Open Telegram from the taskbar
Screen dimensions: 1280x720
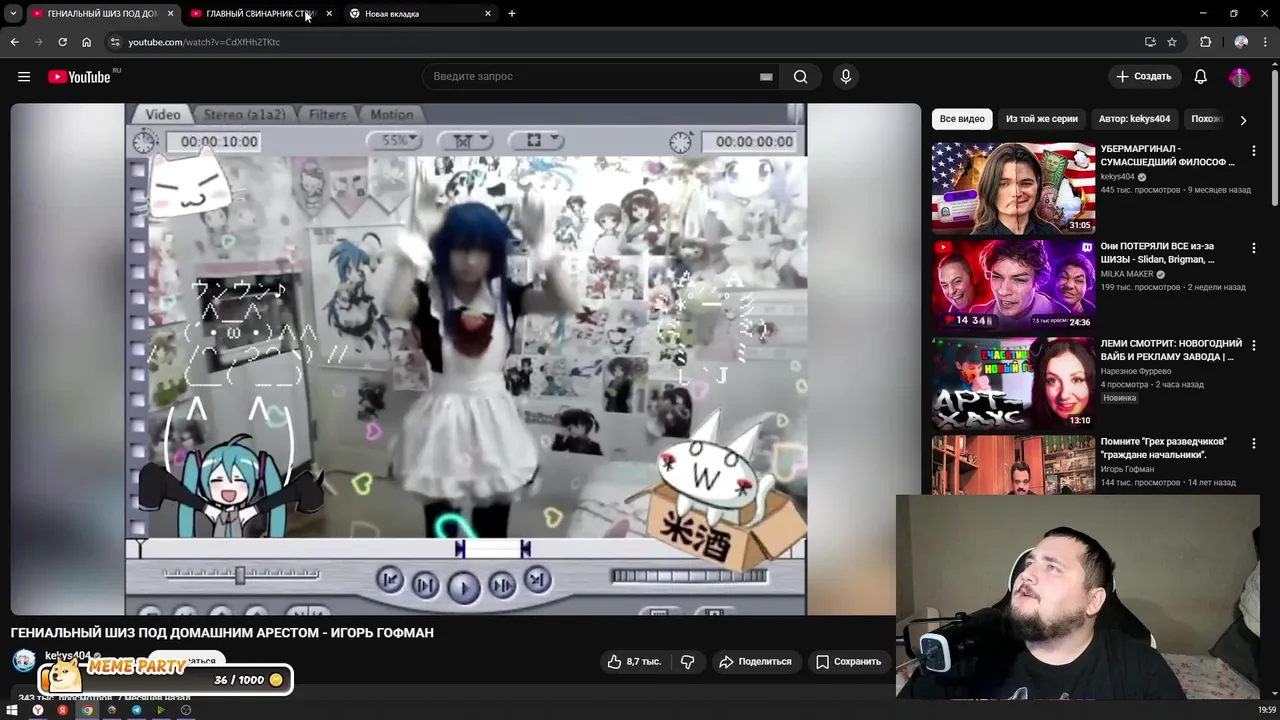pyautogui.click(x=136, y=710)
